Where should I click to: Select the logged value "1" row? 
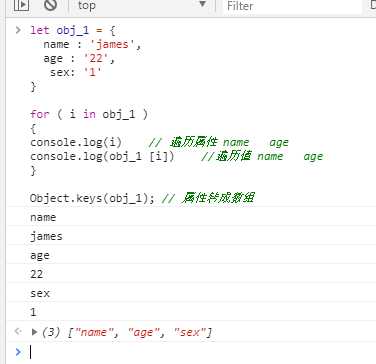(x=192, y=312)
